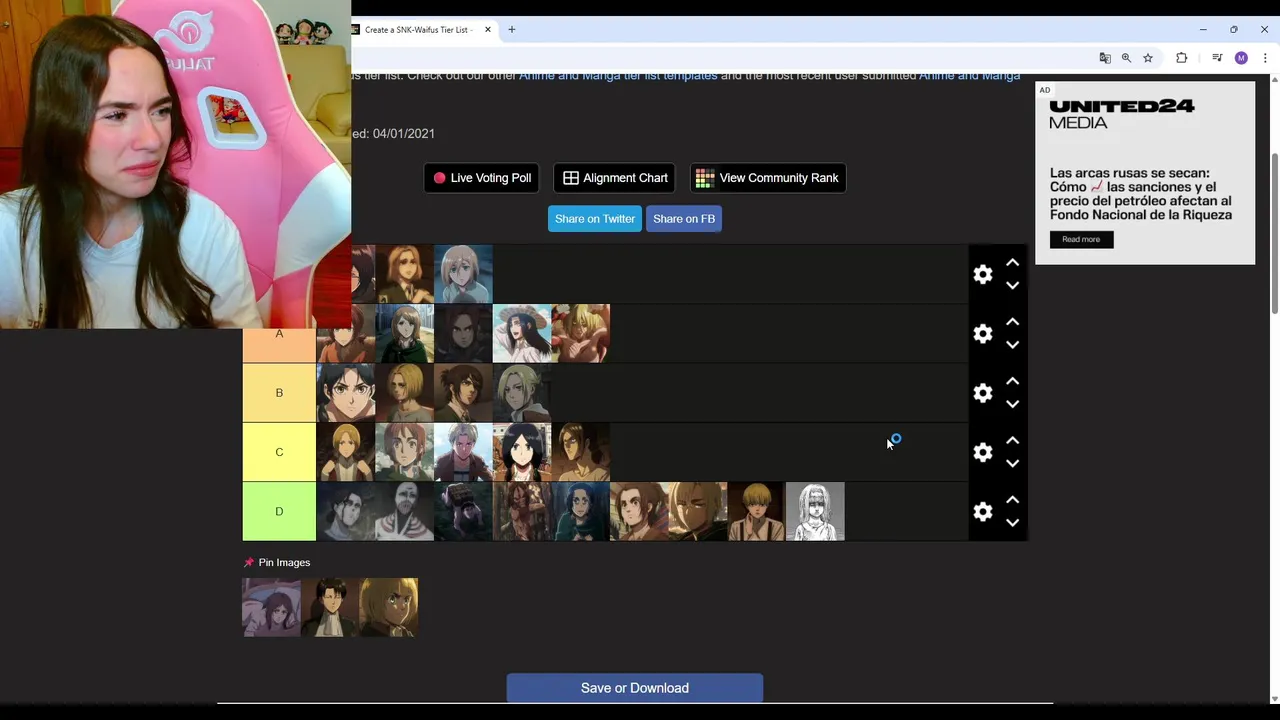This screenshot has width=1280, height=720.
Task: Close the SNK-Waifus Tier List tab
Action: click(488, 30)
